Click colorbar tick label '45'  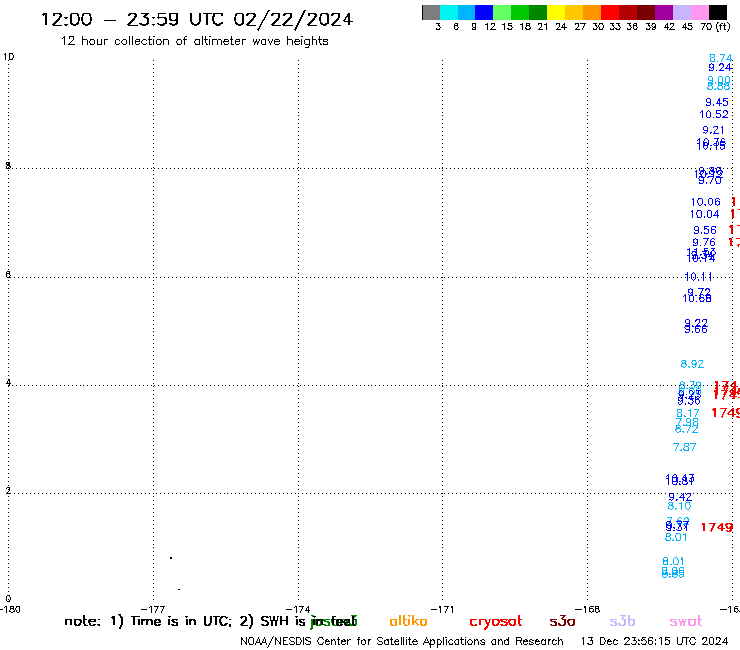coord(687,27)
